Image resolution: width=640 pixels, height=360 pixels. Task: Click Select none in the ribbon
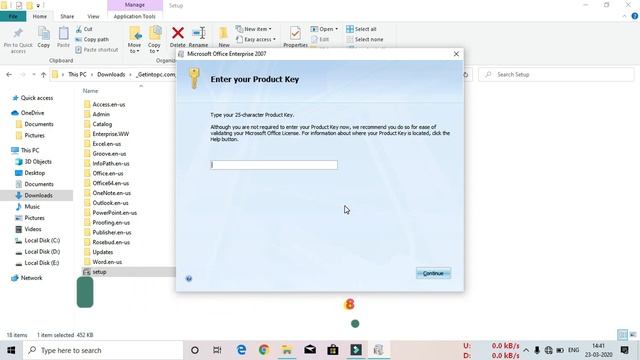click(x=364, y=39)
